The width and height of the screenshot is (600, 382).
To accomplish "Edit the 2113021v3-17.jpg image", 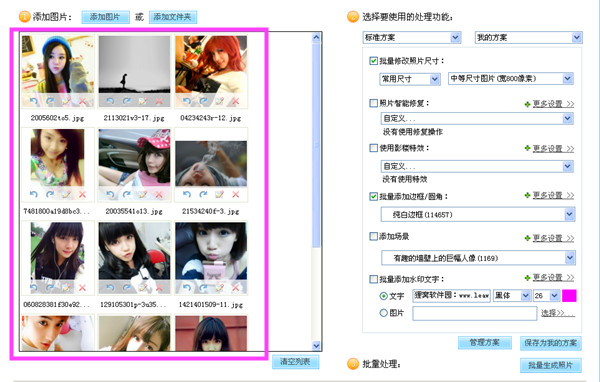I will [x=143, y=101].
